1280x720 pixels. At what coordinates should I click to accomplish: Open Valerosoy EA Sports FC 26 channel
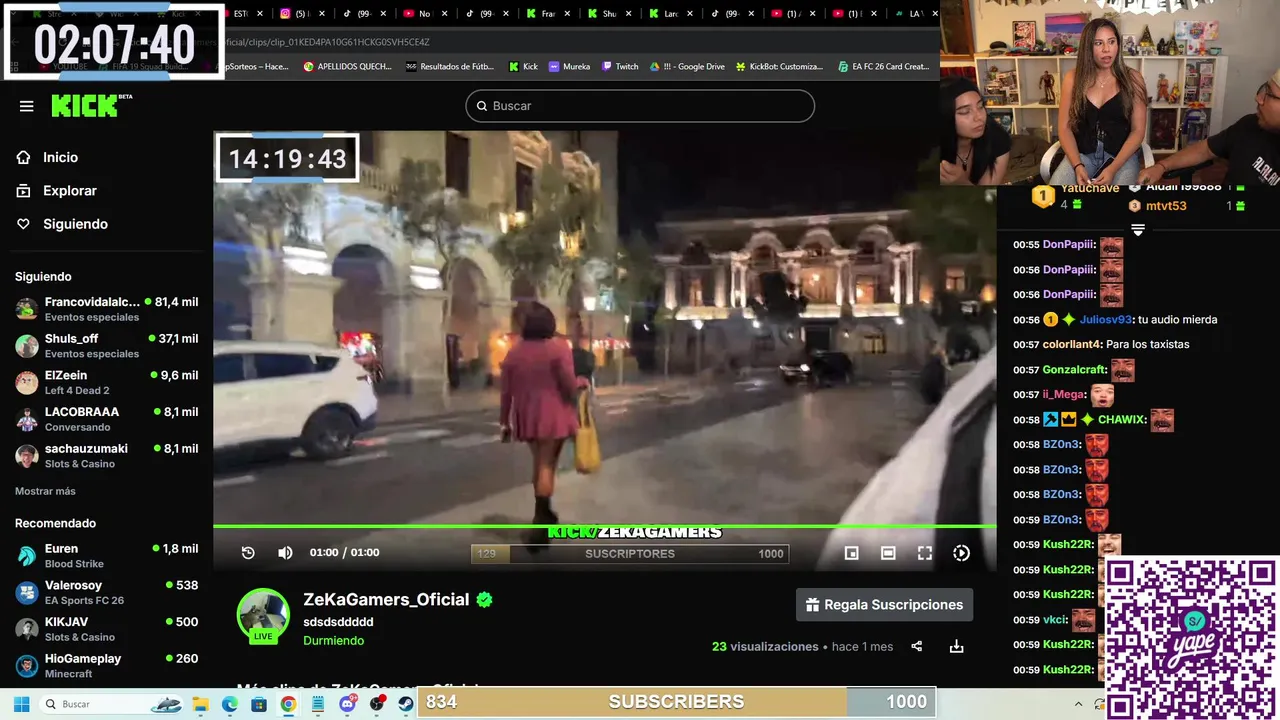point(106,592)
